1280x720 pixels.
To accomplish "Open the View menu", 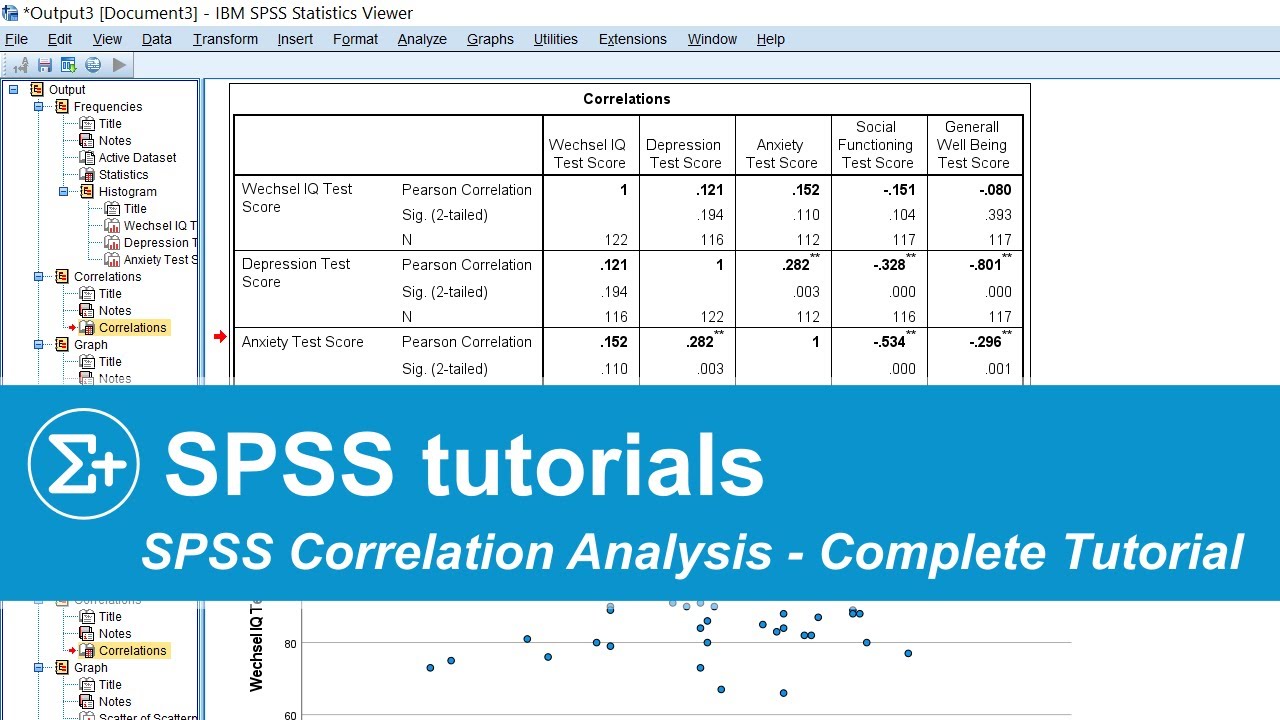I will coord(107,39).
